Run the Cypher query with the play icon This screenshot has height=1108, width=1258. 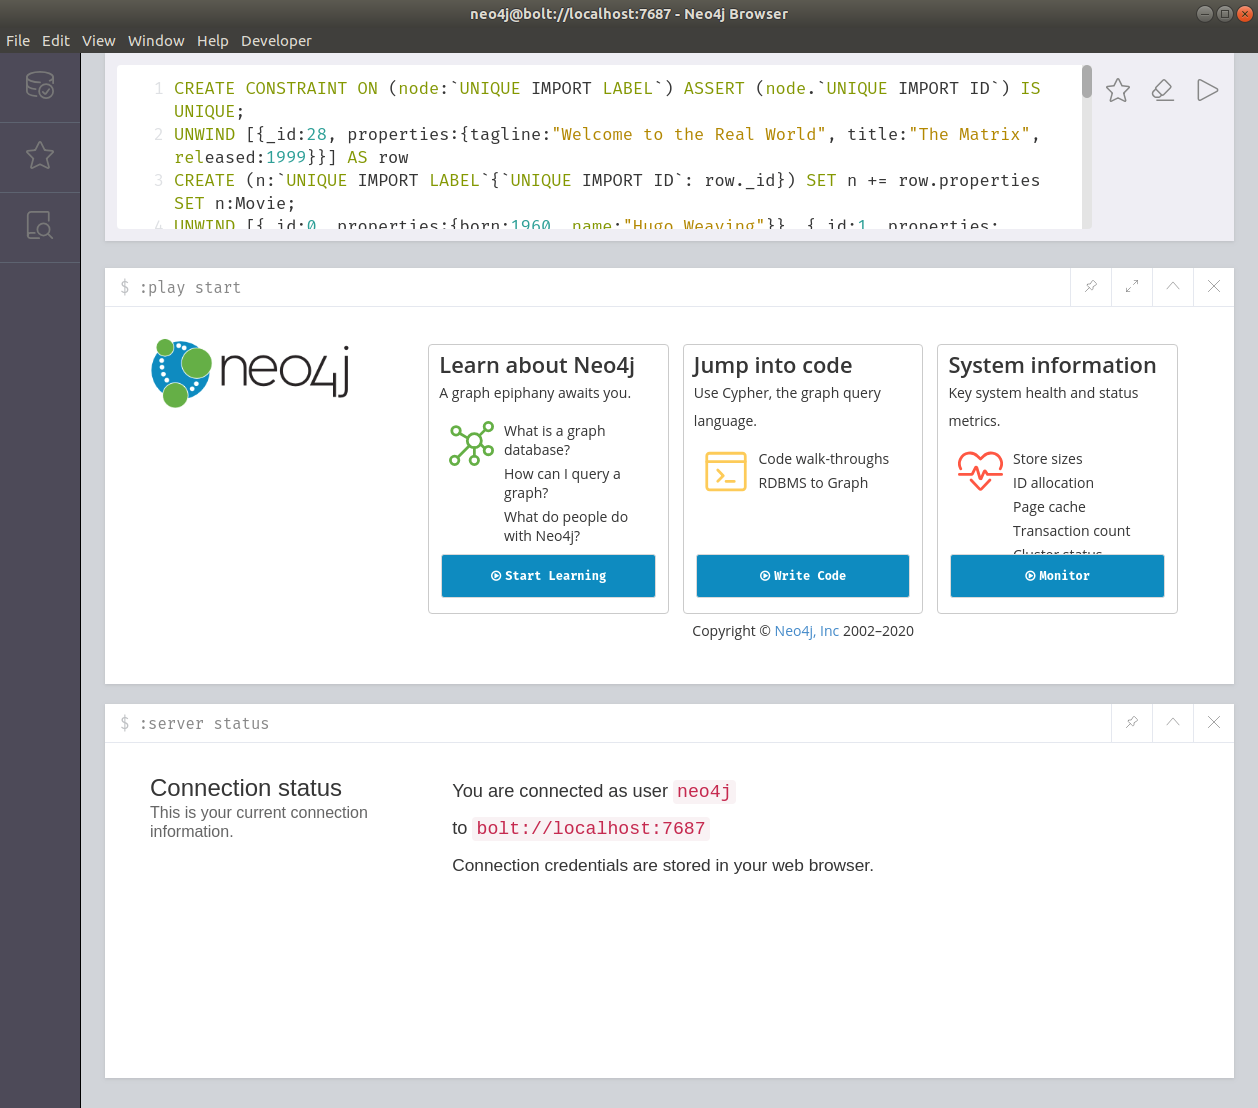pos(1207,89)
